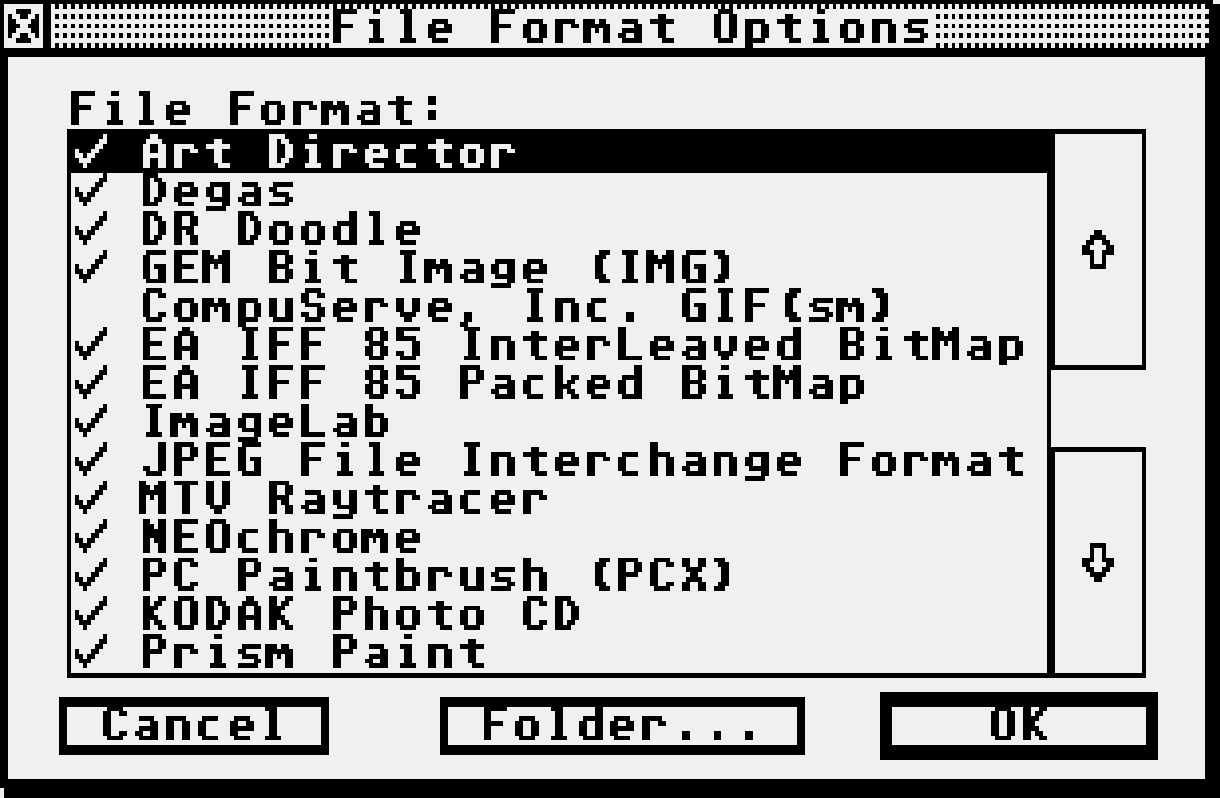Screen dimensions: 1220x798
Task: Click the Cancel button
Action: [194, 726]
